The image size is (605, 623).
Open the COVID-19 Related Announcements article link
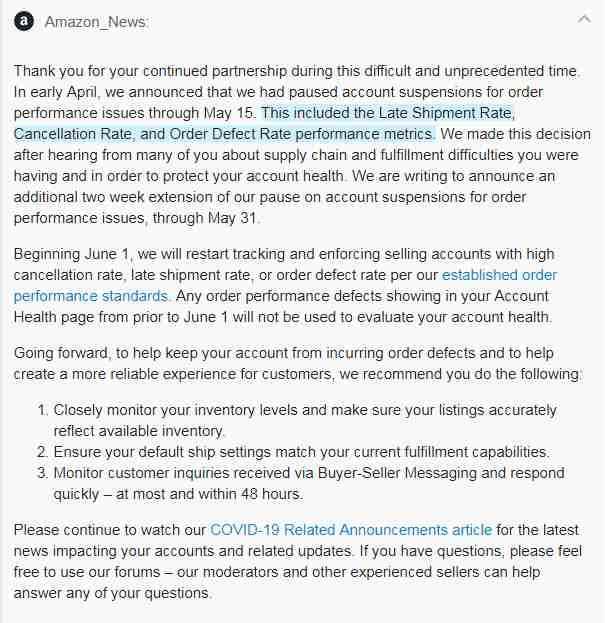pyautogui.click(x=351, y=530)
